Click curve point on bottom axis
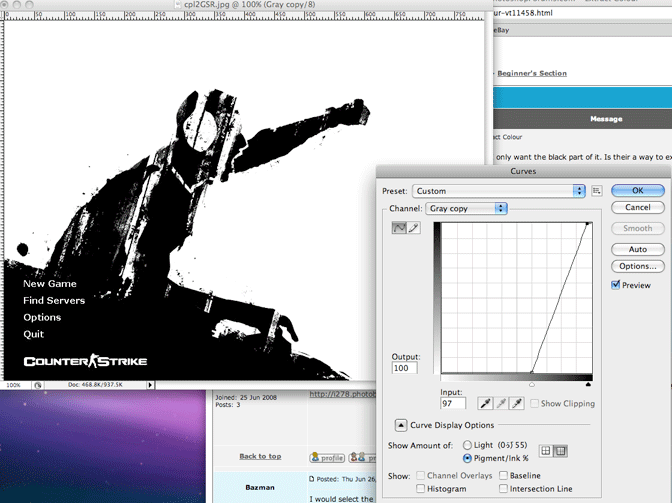The height and width of the screenshot is (503, 672). [532, 372]
